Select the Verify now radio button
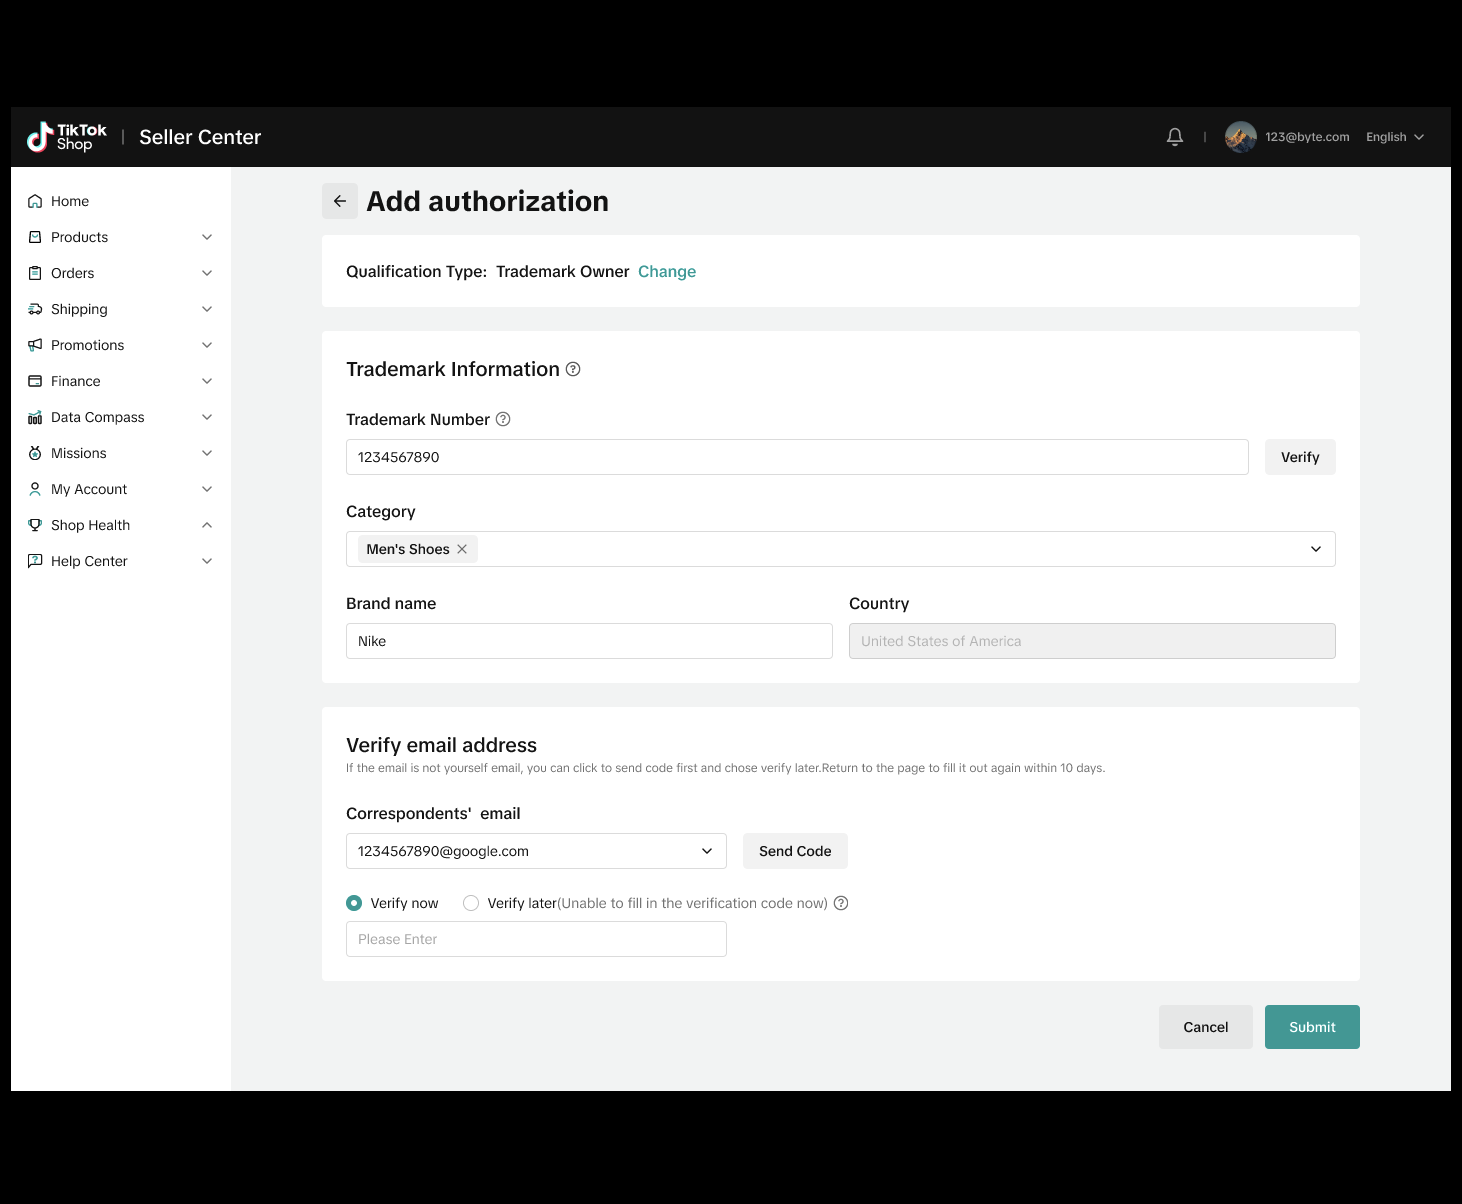1462x1204 pixels. (x=354, y=903)
